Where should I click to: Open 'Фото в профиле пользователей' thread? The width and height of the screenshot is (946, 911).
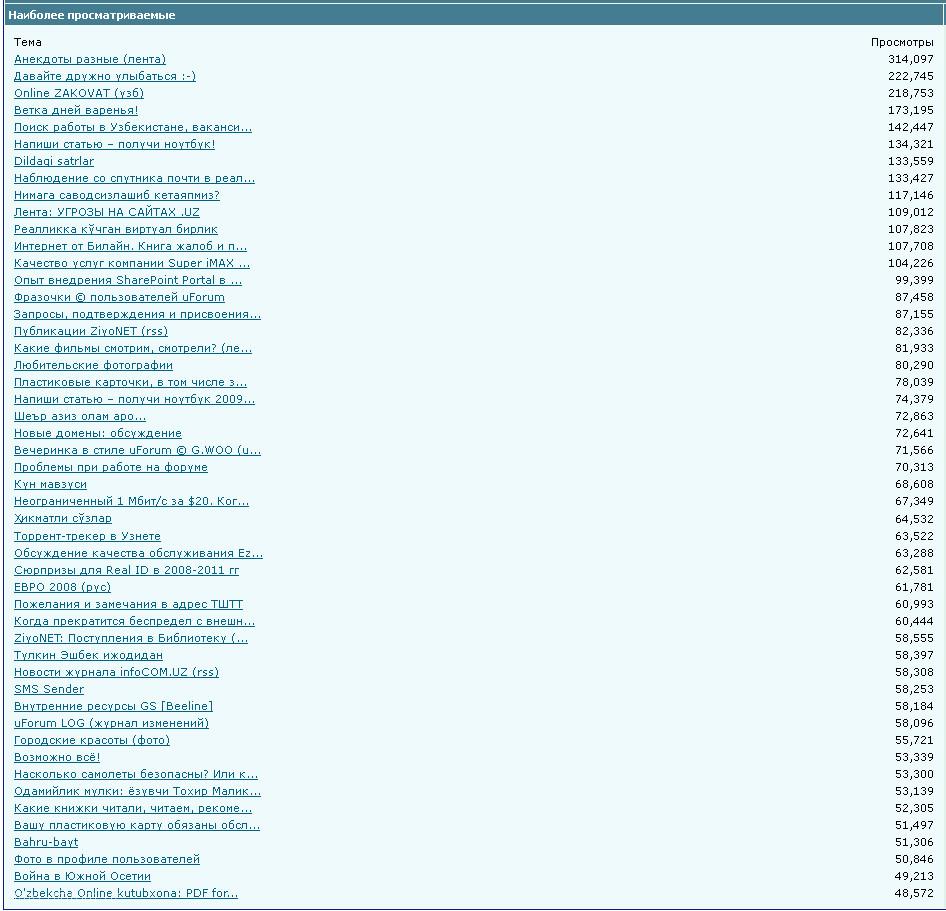click(107, 859)
